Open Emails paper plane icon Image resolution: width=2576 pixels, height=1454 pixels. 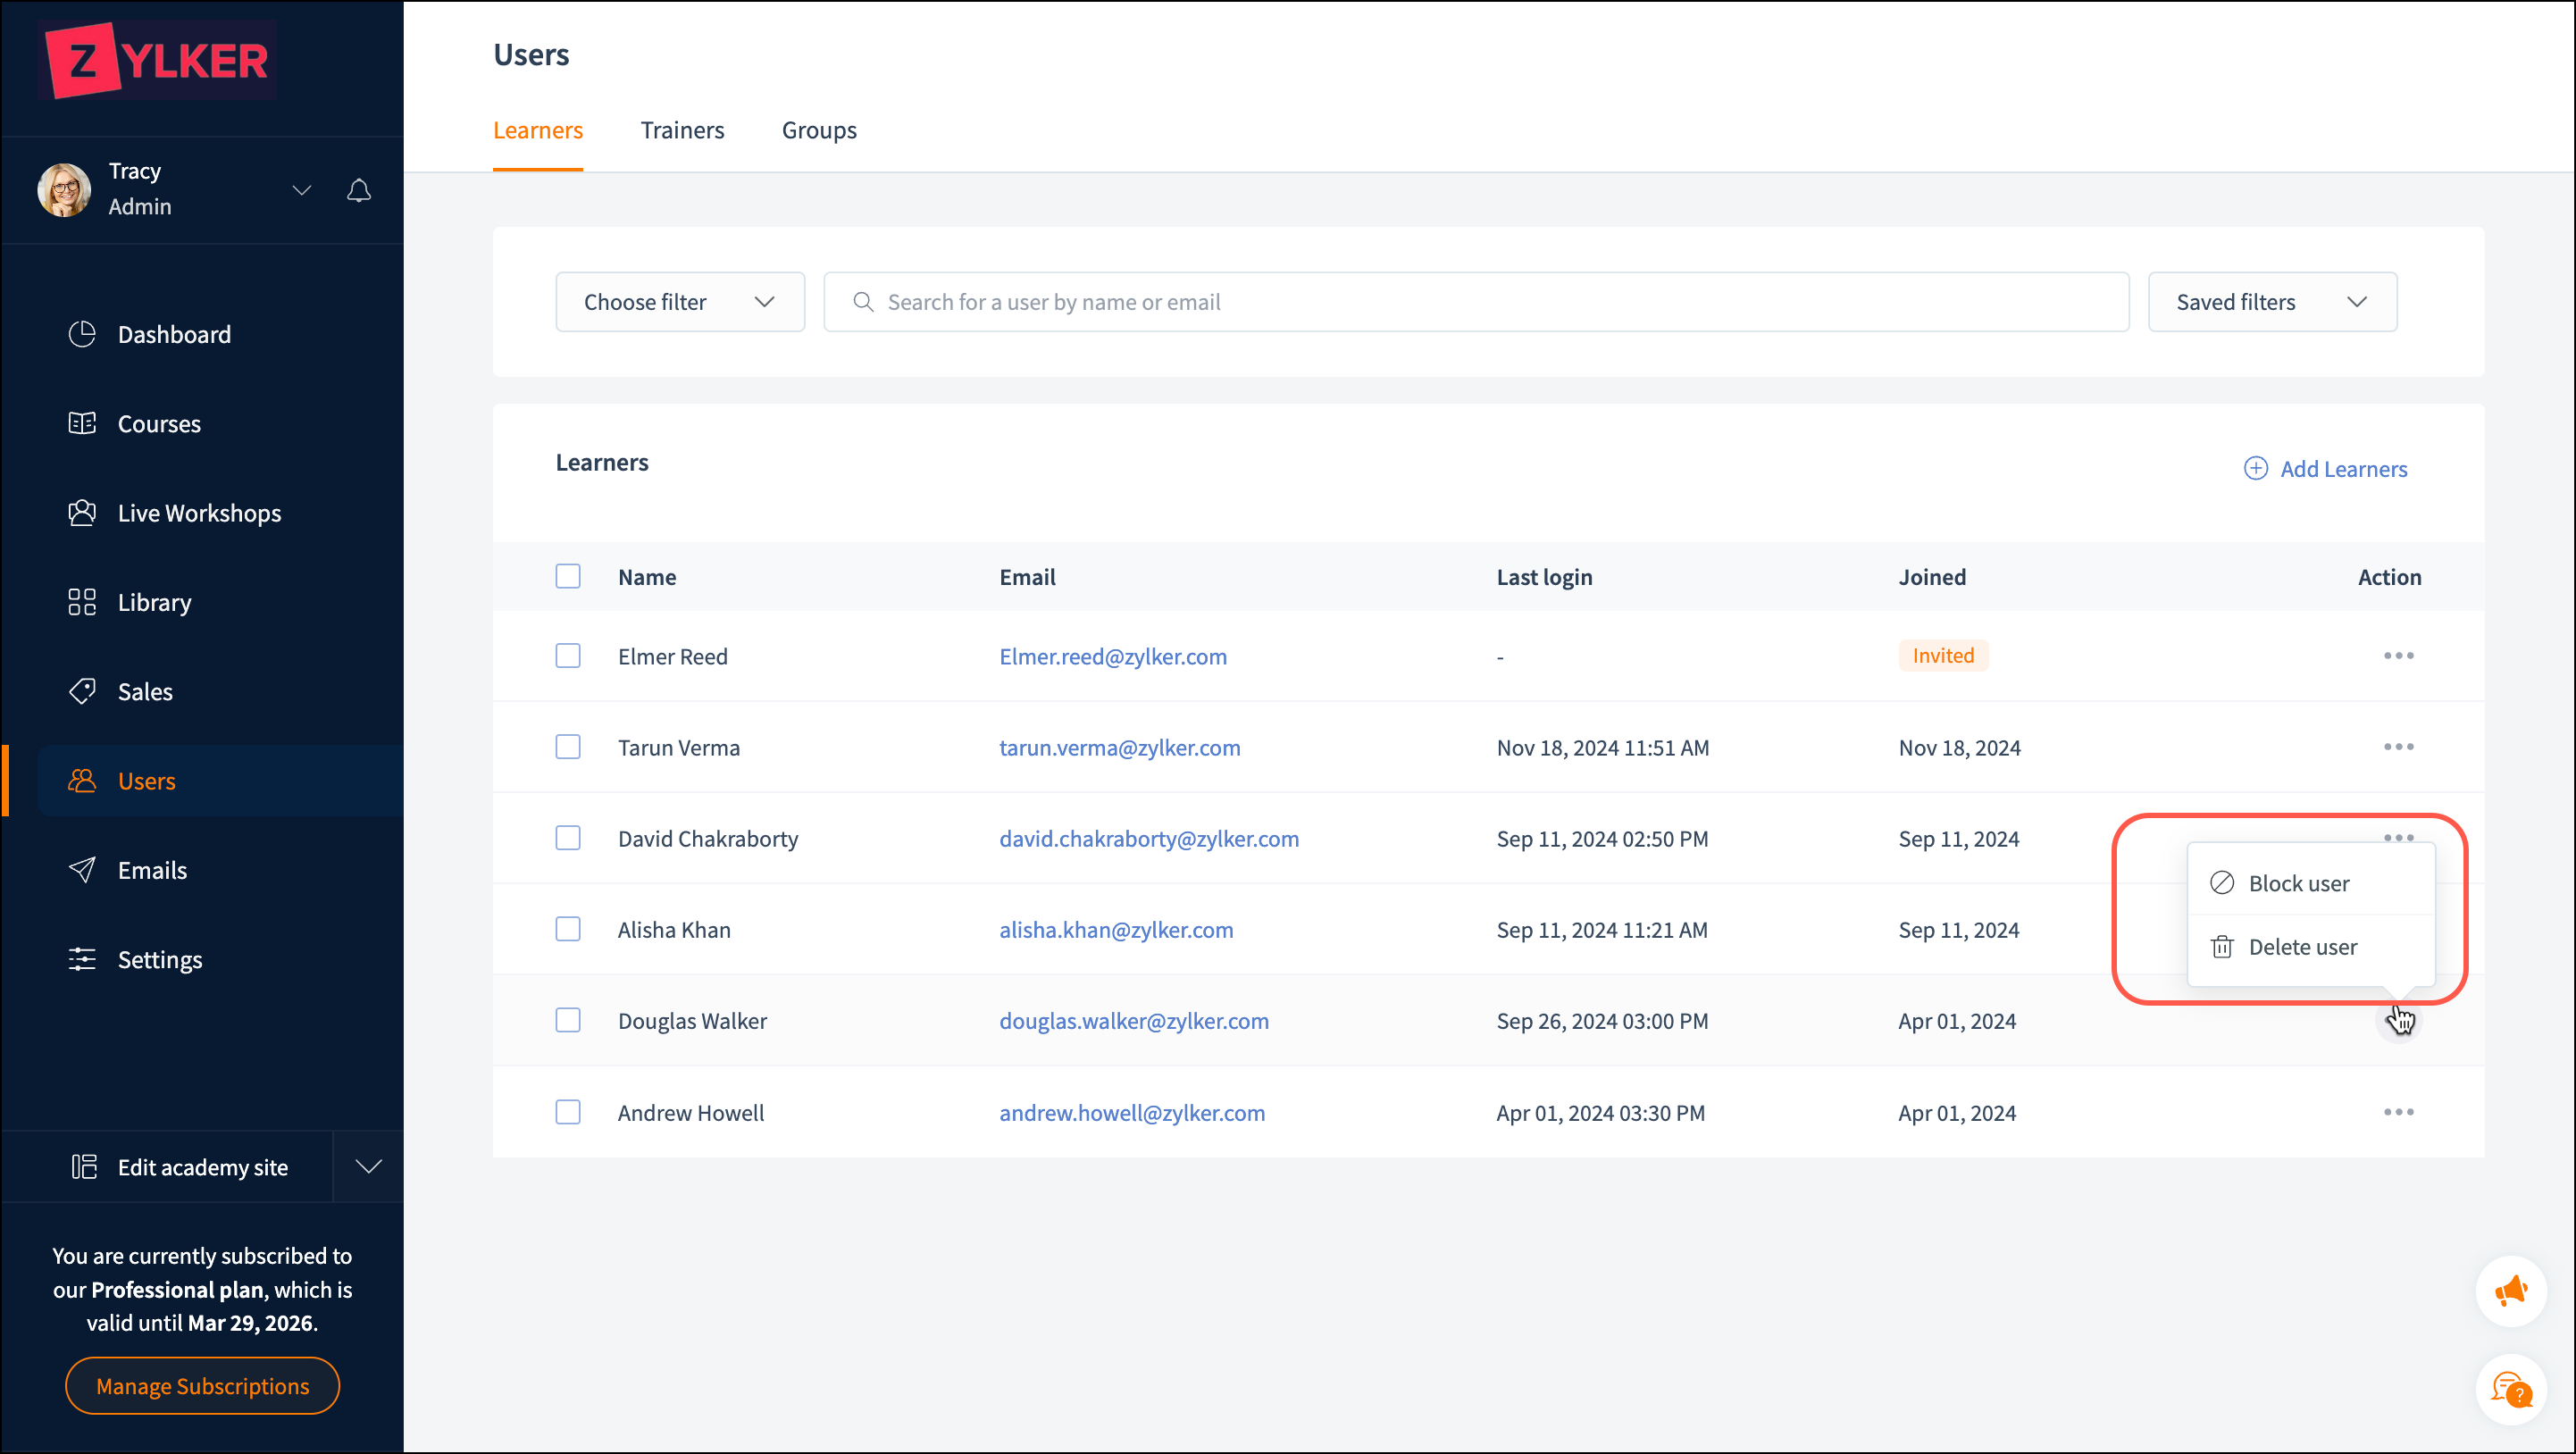tap(82, 870)
